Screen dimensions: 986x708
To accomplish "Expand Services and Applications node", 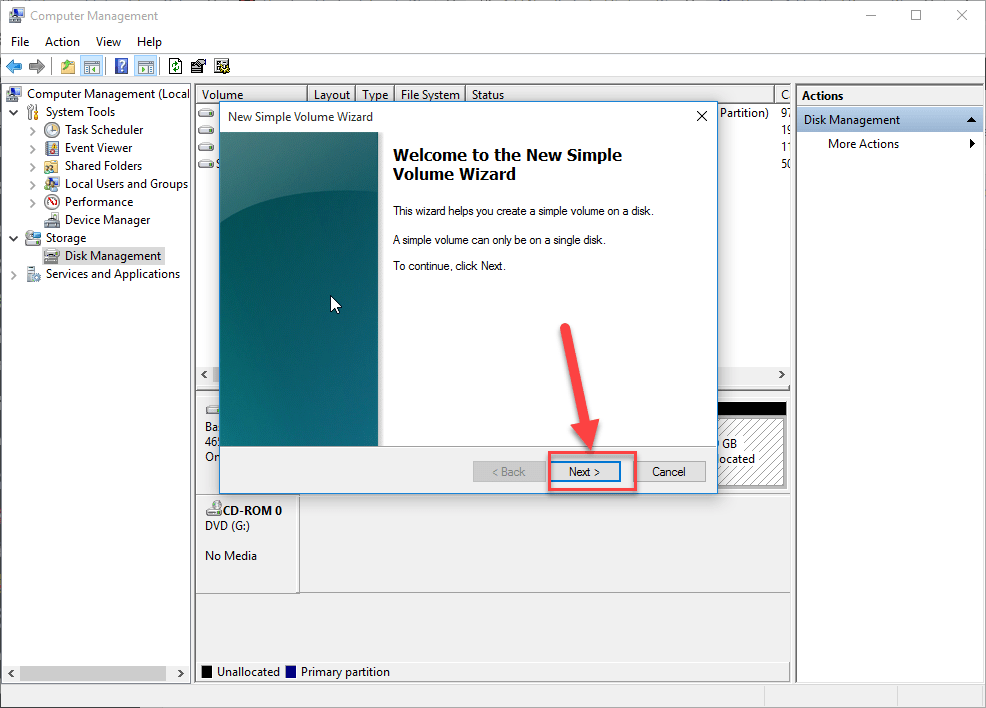I will coord(14,274).
